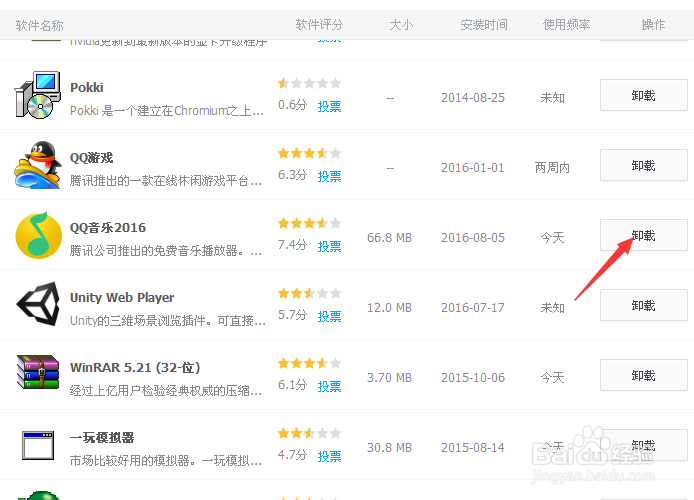Uninstall WinRAR 5.21 using 卸载
The height and width of the screenshot is (500, 694).
tap(643, 375)
